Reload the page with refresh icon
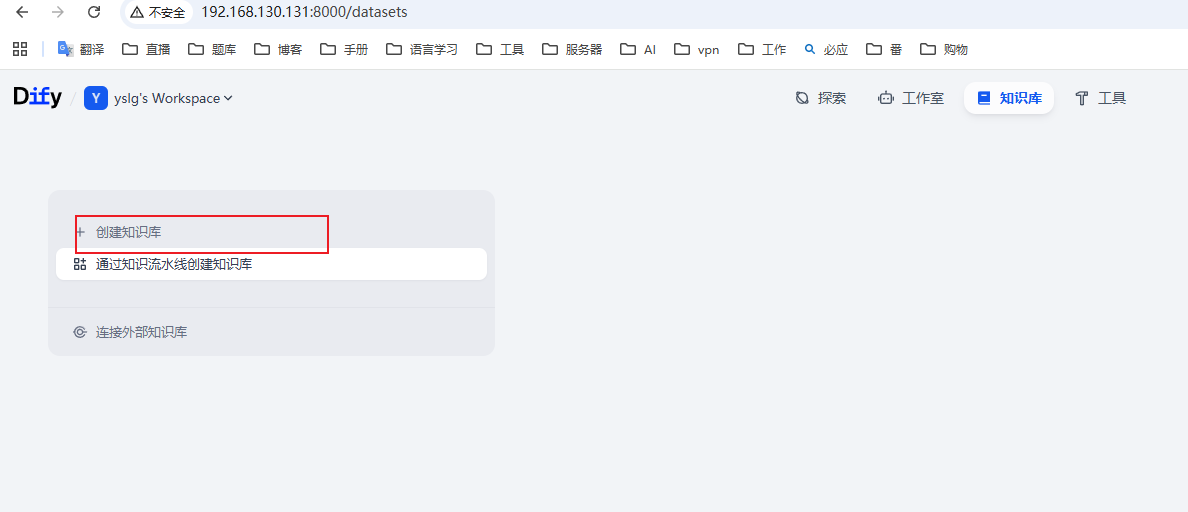The height and width of the screenshot is (512, 1188). pyautogui.click(x=94, y=13)
